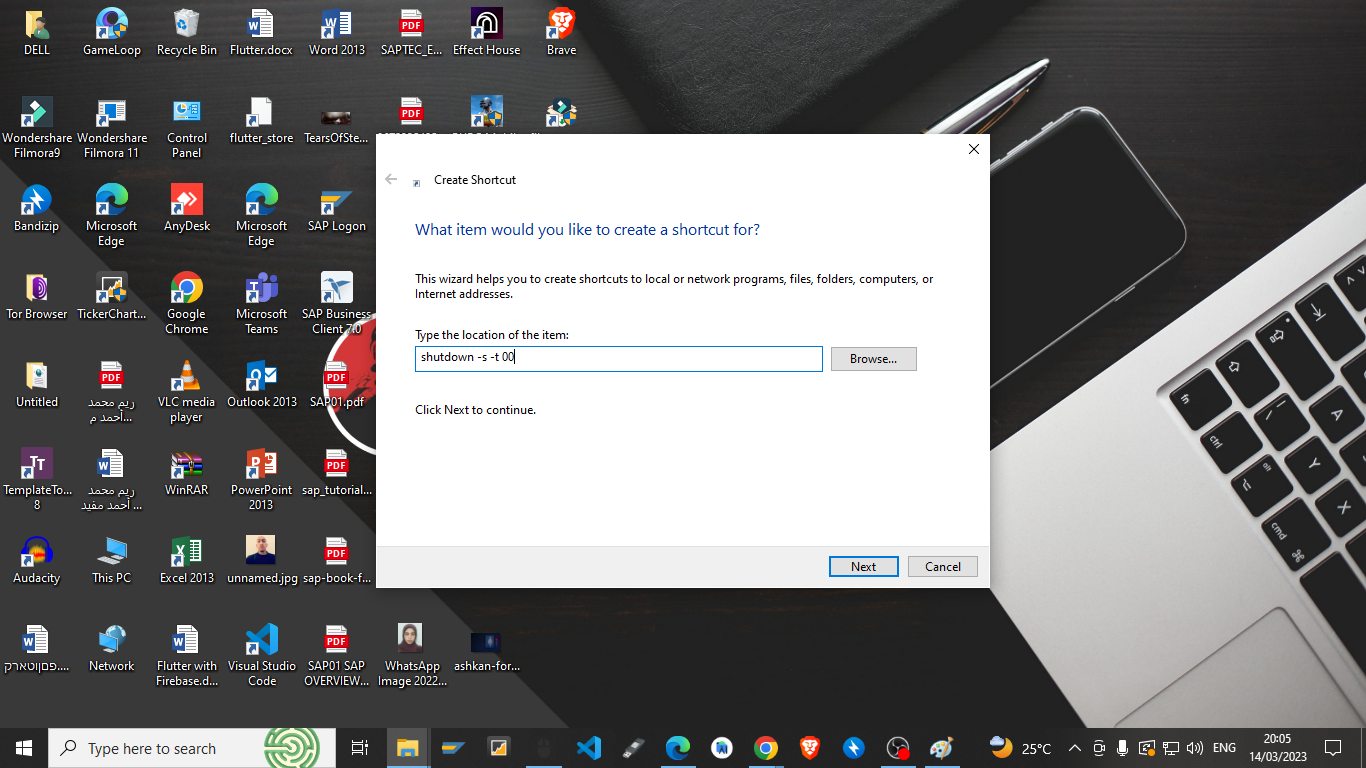Select the Wondershare Filmora9 shortcut
This screenshot has width=1366, height=768.
[37, 128]
